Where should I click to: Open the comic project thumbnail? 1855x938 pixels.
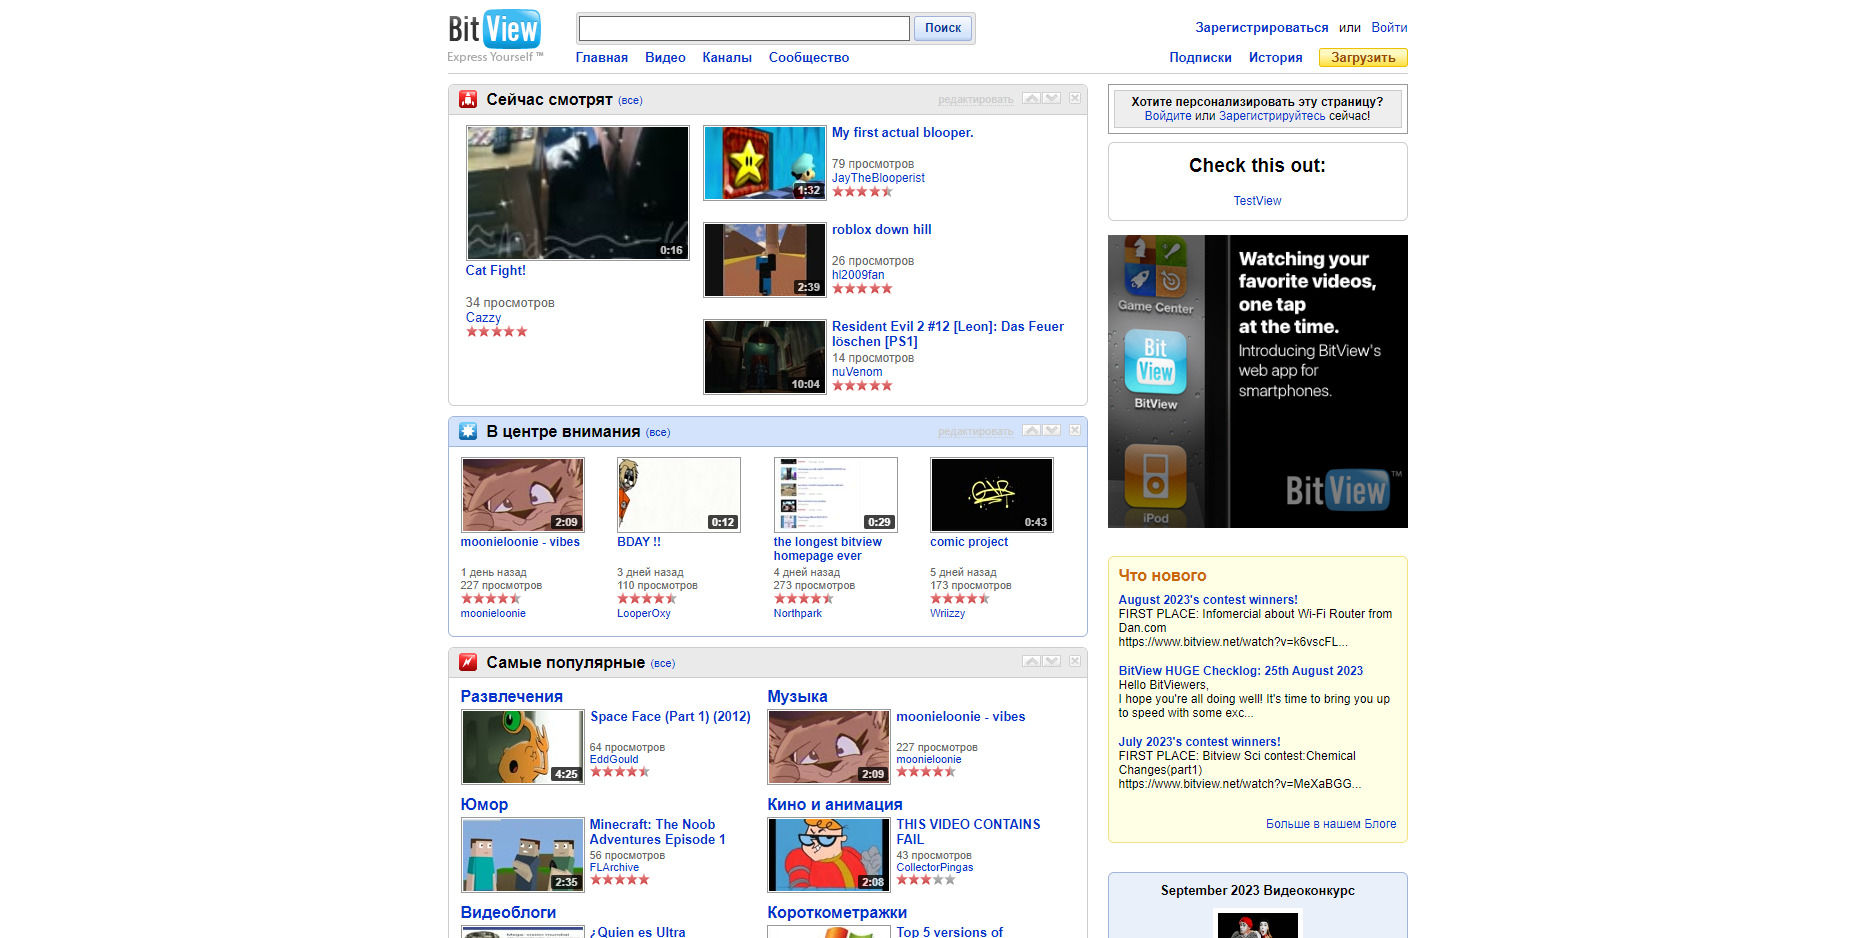(992, 495)
